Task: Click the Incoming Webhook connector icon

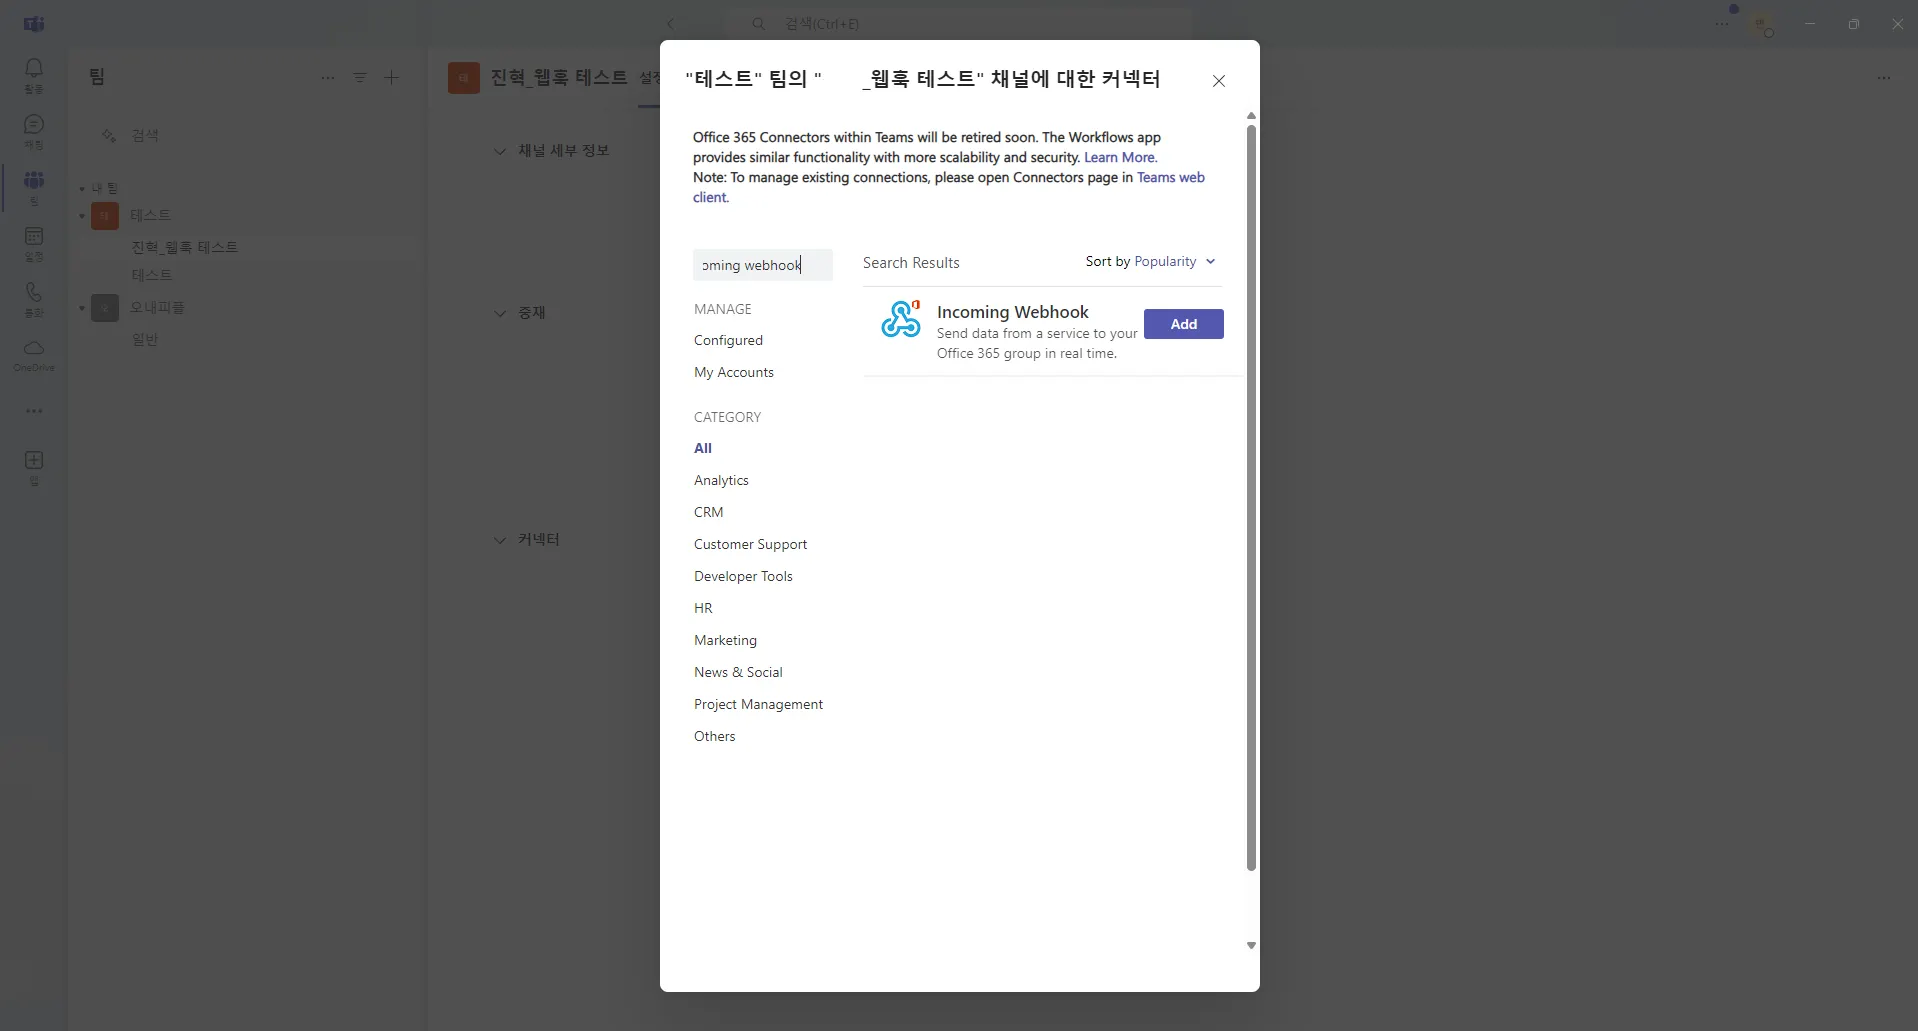Action: (x=900, y=319)
